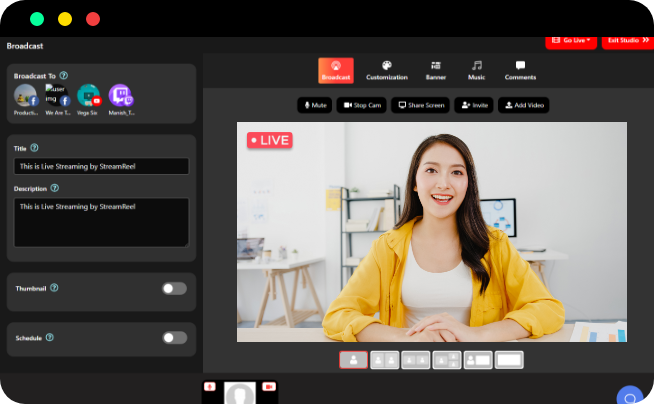Click Add Video button

(x=523, y=105)
